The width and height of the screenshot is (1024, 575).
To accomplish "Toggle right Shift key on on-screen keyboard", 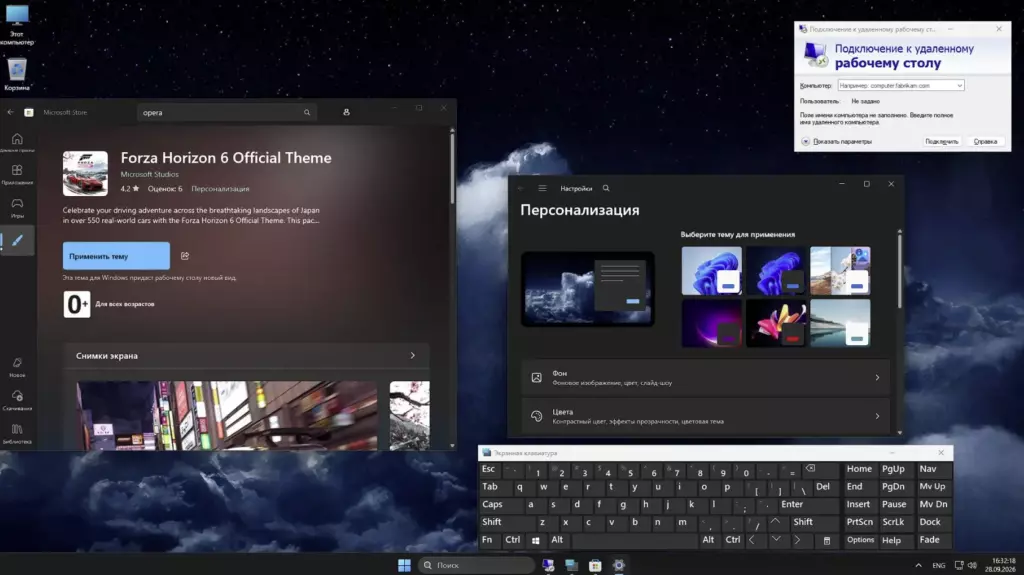I will coord(812,522).
